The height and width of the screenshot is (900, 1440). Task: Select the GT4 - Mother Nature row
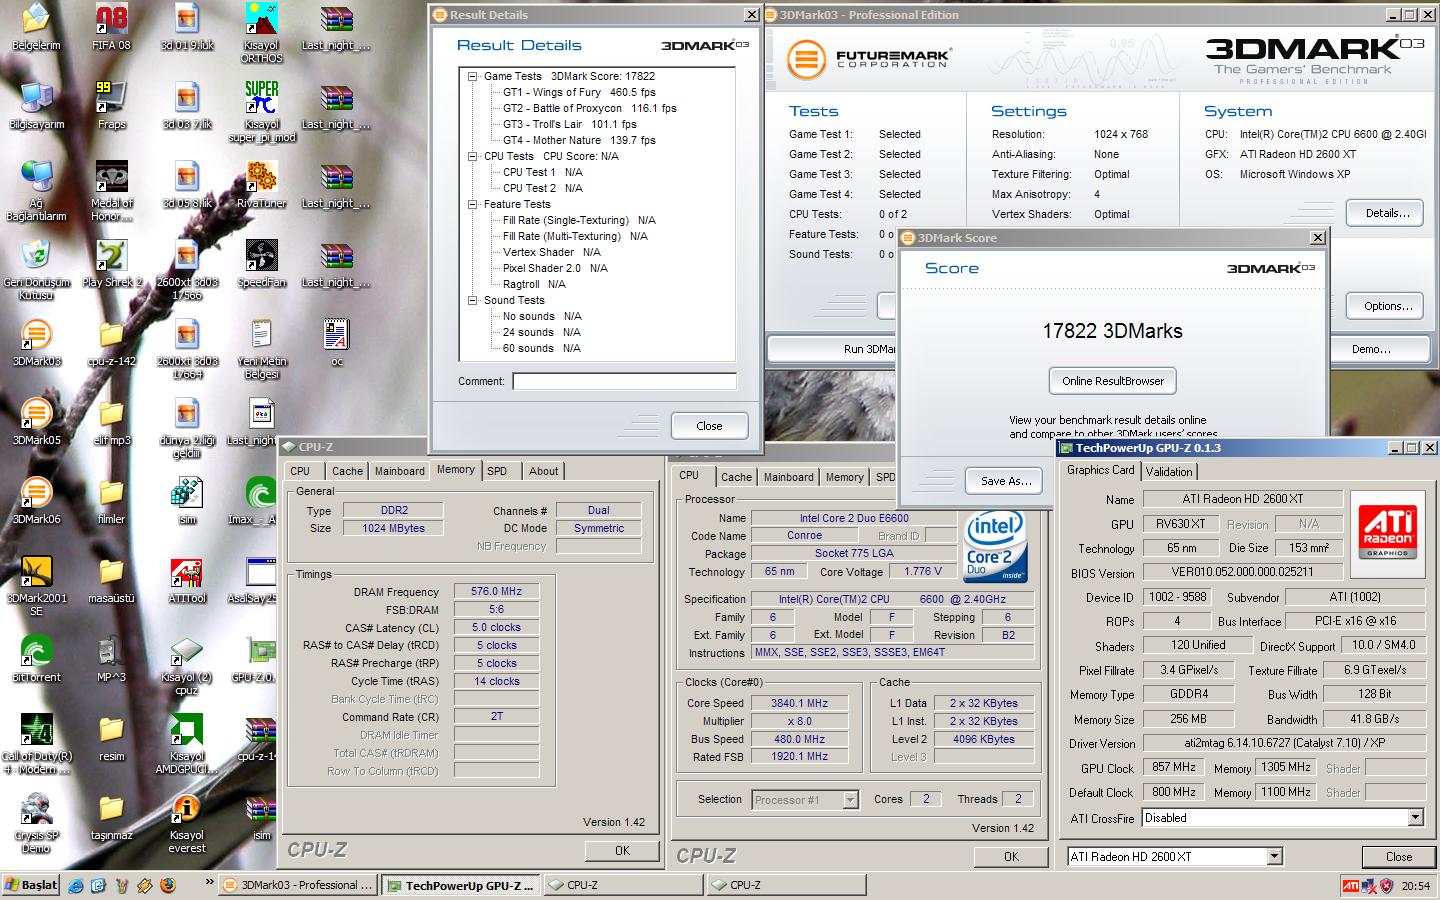coord(579,140)
